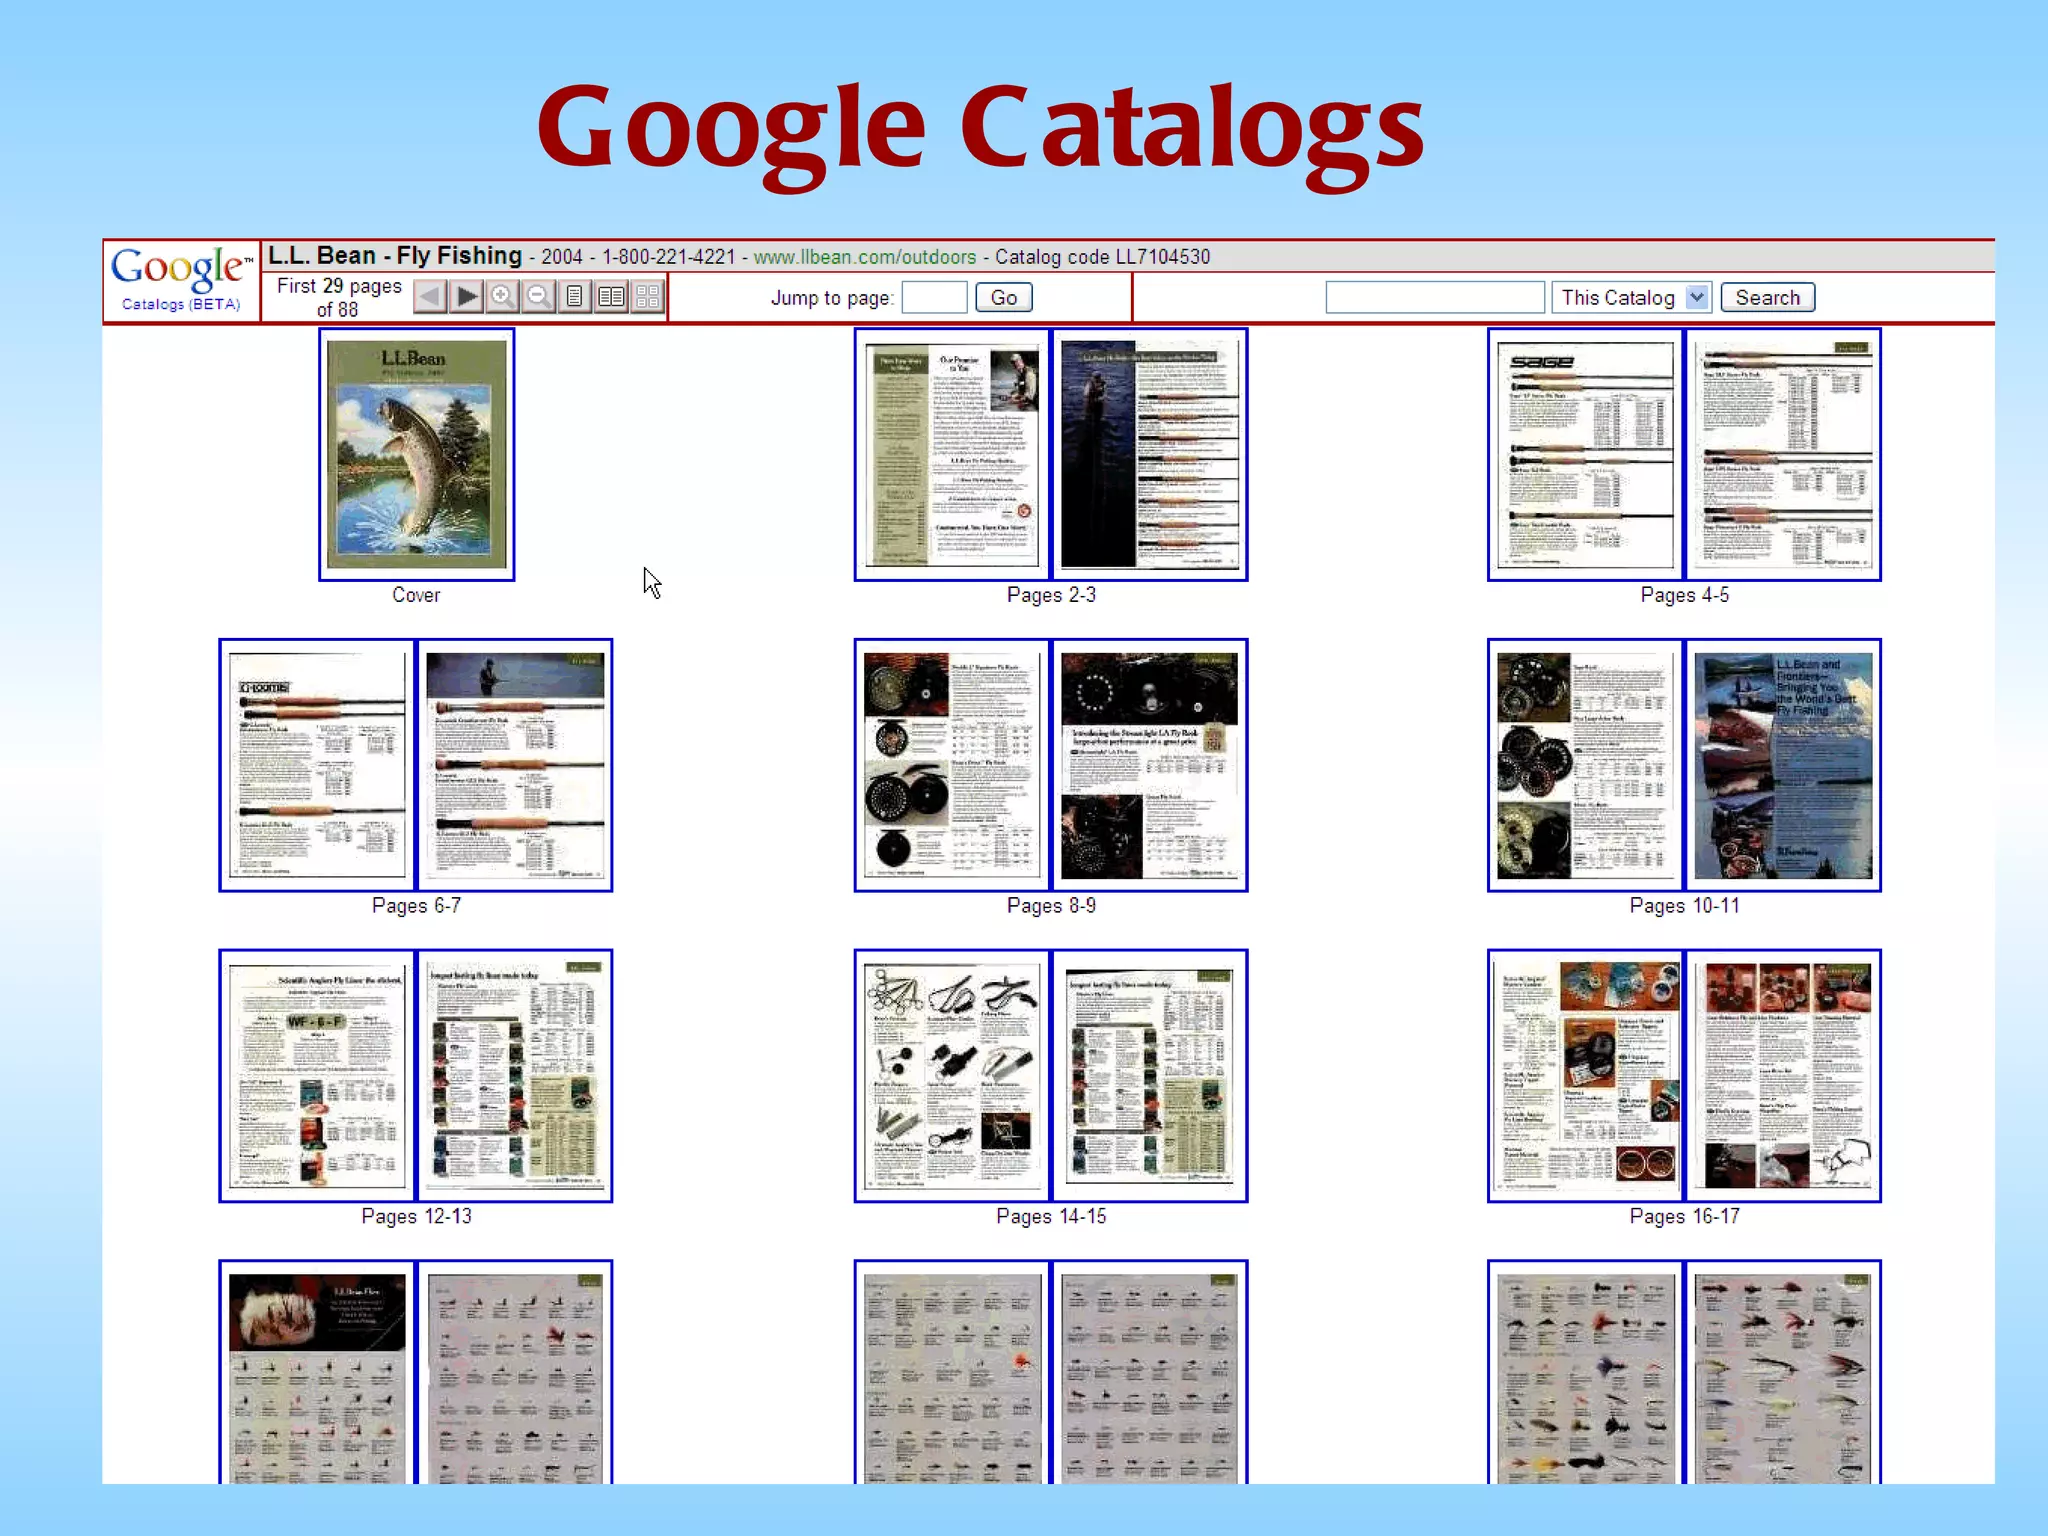Click the 'Pages 2-3' caption
This screenshot has width=2048, height=1536.
point(1051,595)
